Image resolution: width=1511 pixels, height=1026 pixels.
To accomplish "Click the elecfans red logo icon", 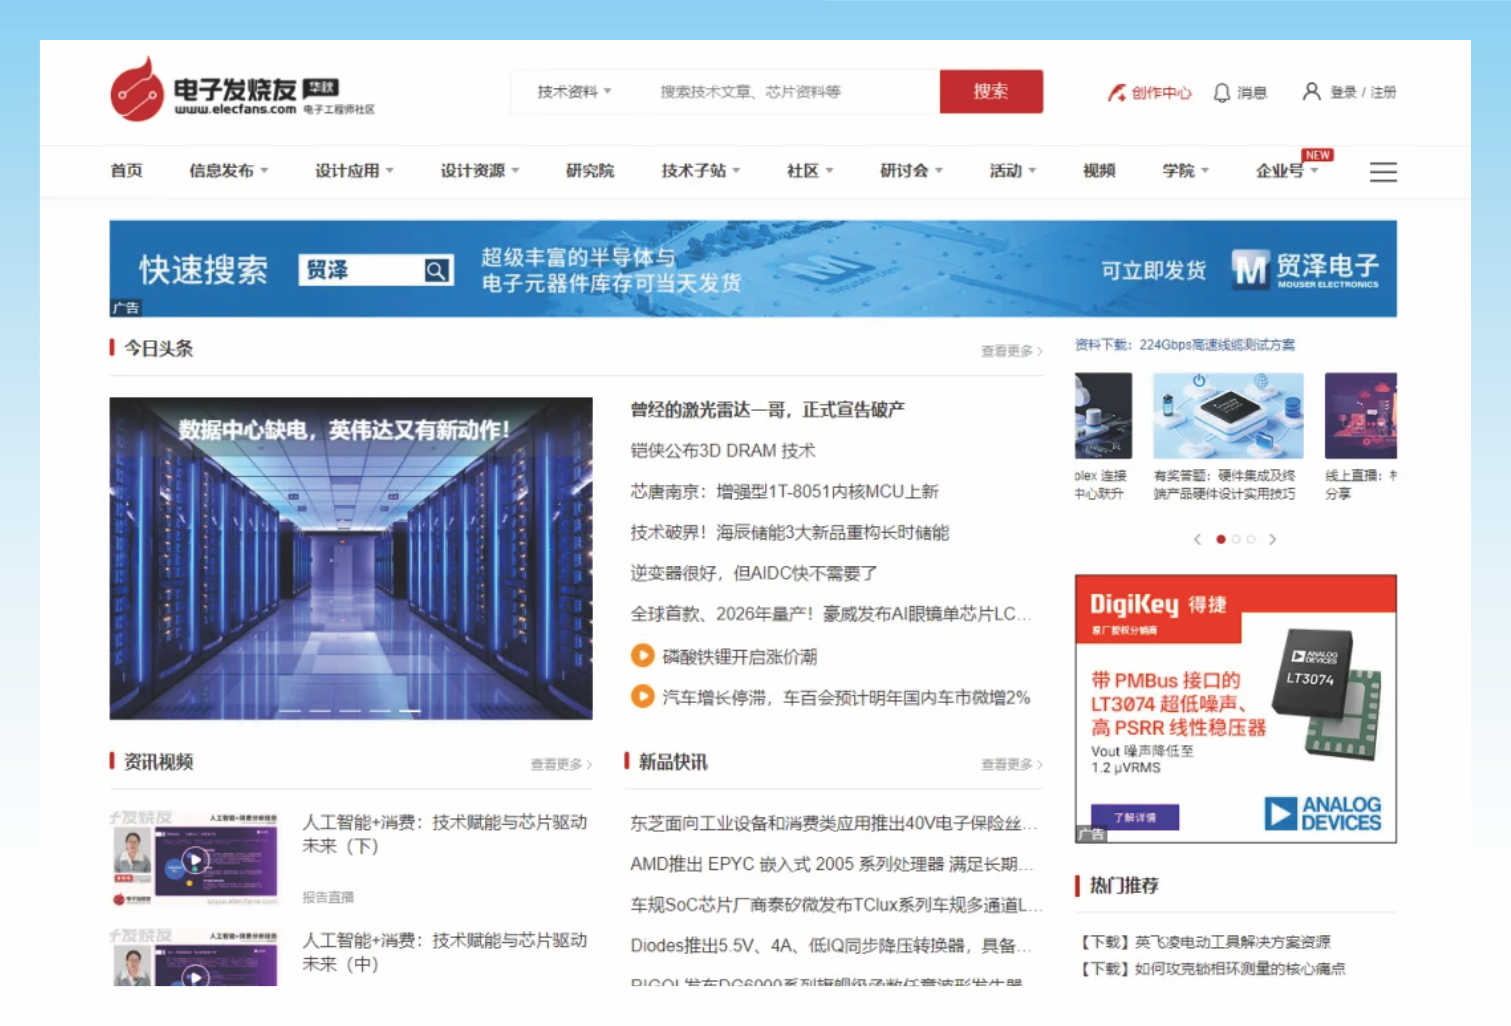I will pyautogui.click(x=136, y=91).
